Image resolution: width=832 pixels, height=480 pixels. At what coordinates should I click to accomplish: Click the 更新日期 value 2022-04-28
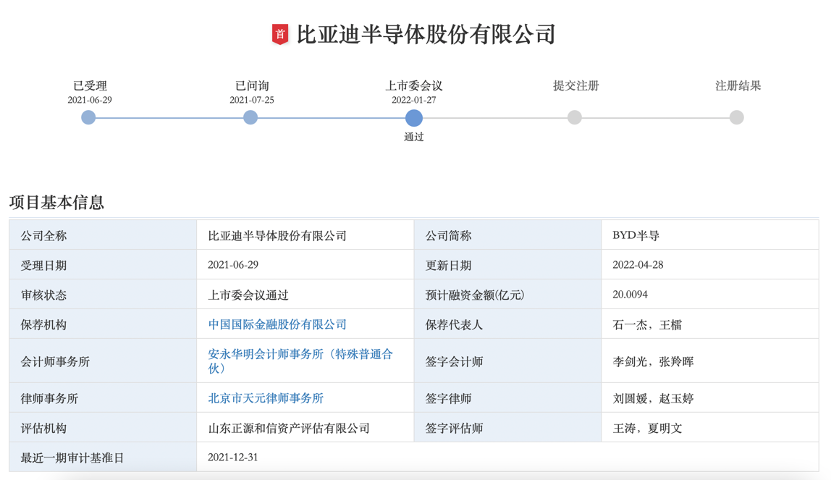(638, 265)
